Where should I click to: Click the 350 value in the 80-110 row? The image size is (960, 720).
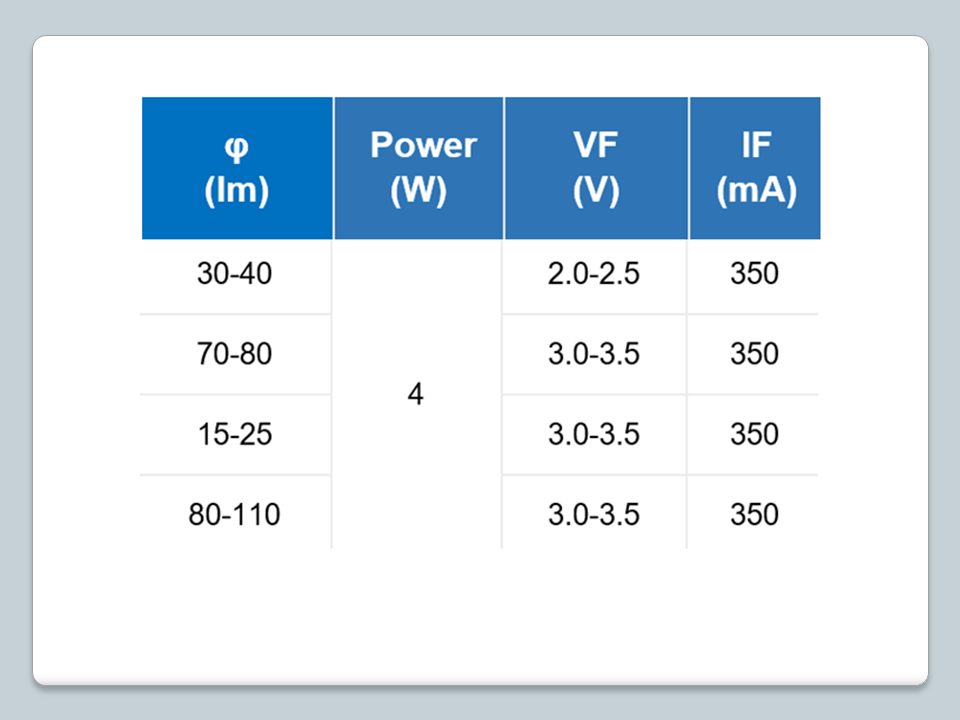pos(754,515)
